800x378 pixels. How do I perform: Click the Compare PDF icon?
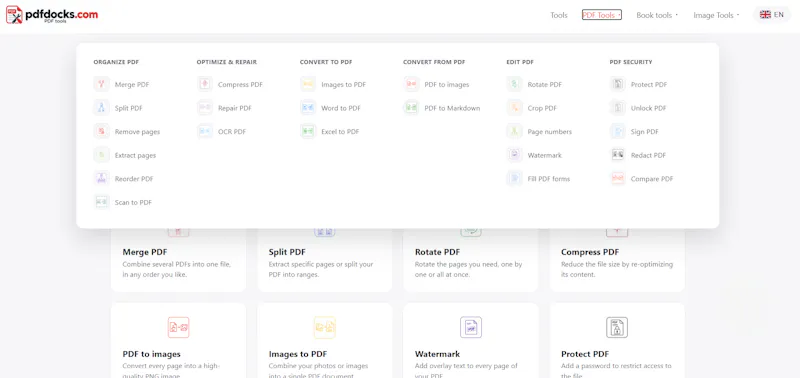[618, 179]
